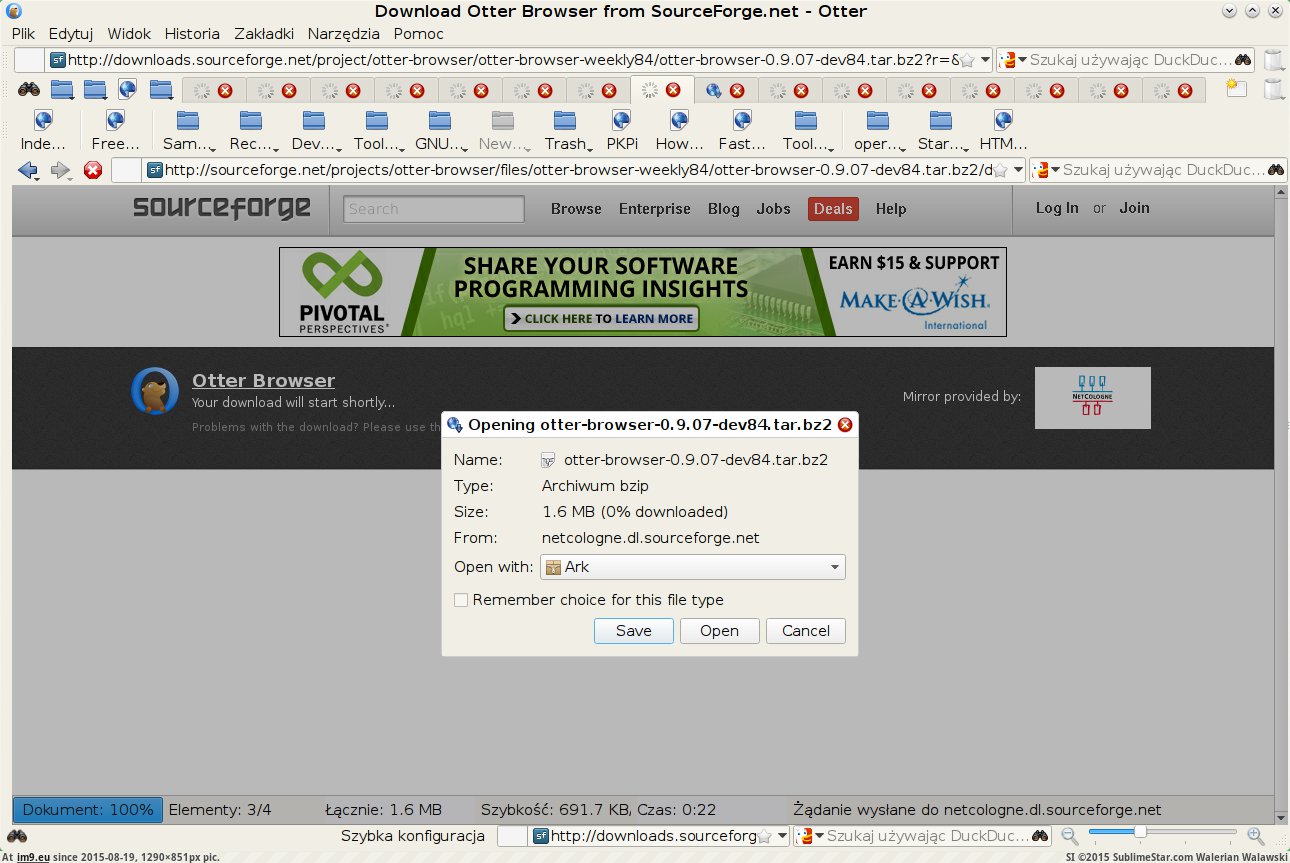Open the Enterprise link on SourceForge
This screenshot has height=863, width=1290.
(x=655, y=209)
